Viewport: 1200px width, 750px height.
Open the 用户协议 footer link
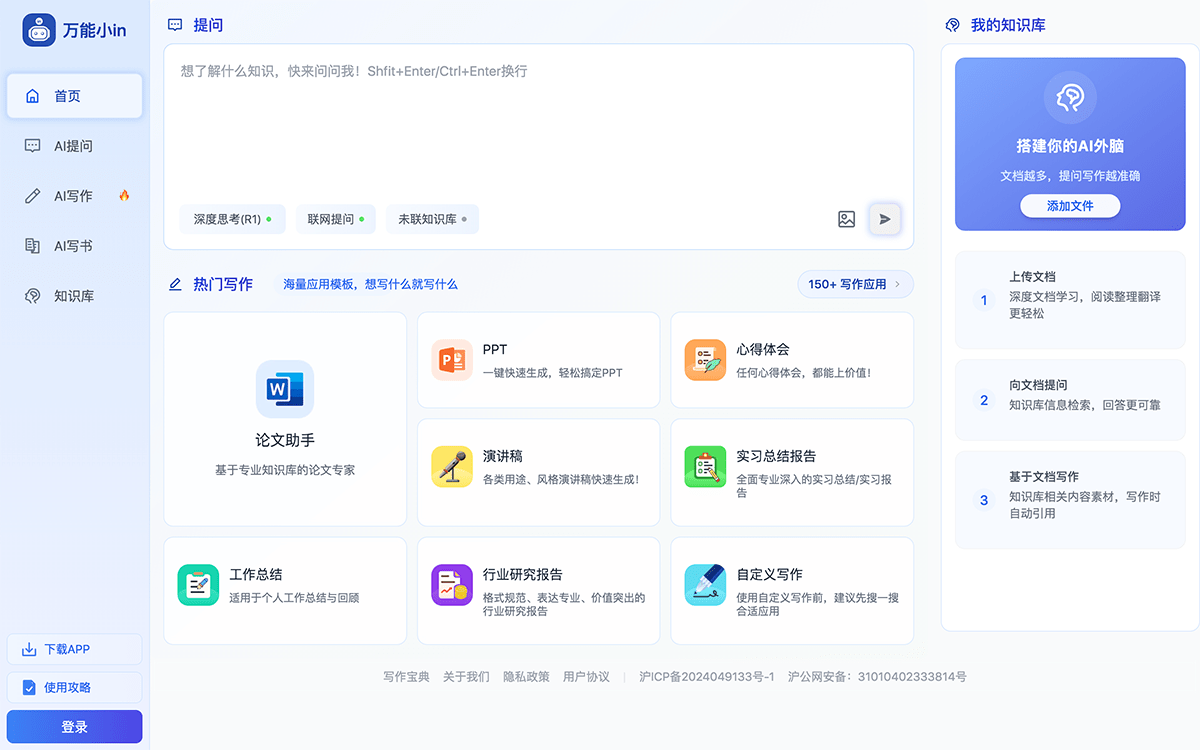pos(586,677)
